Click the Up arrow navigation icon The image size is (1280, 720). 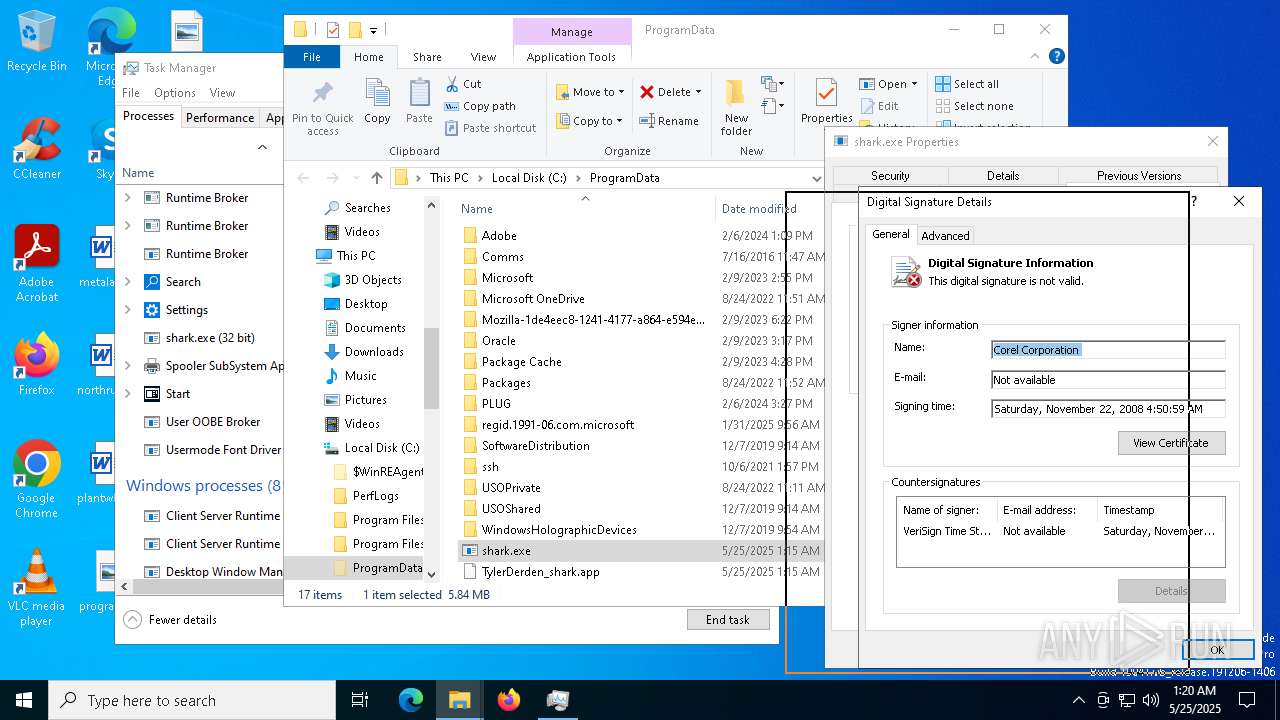(x=376, y=178)
